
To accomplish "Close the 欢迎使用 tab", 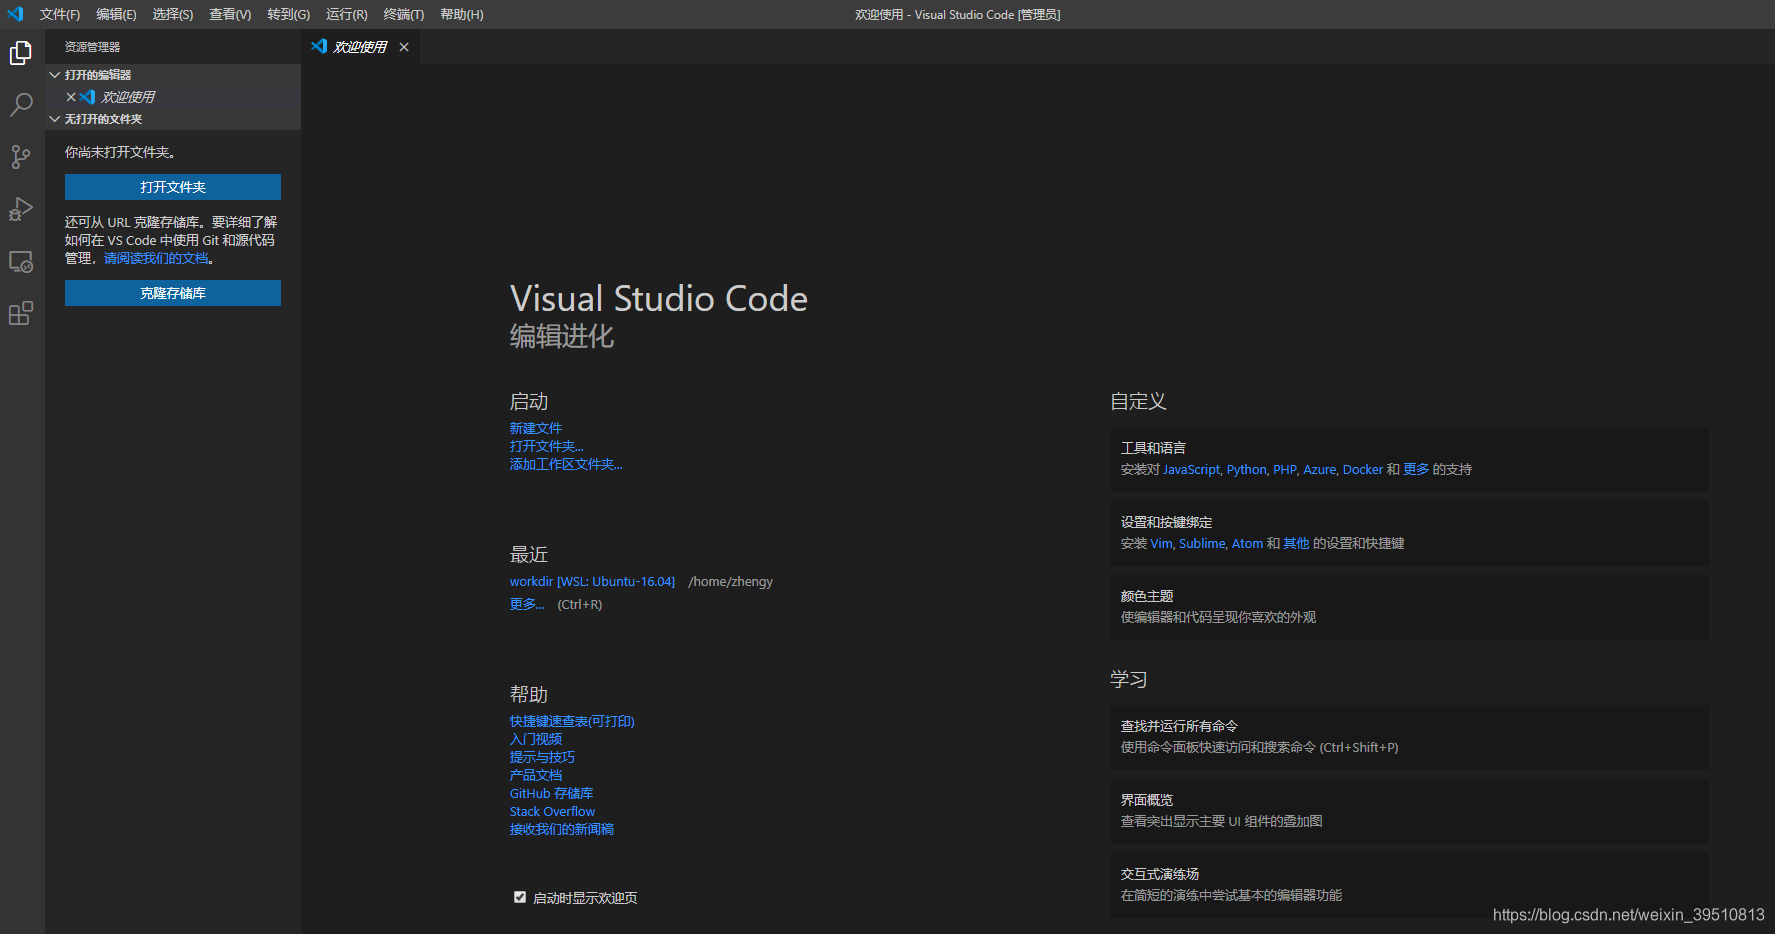I will pos(404,46).
